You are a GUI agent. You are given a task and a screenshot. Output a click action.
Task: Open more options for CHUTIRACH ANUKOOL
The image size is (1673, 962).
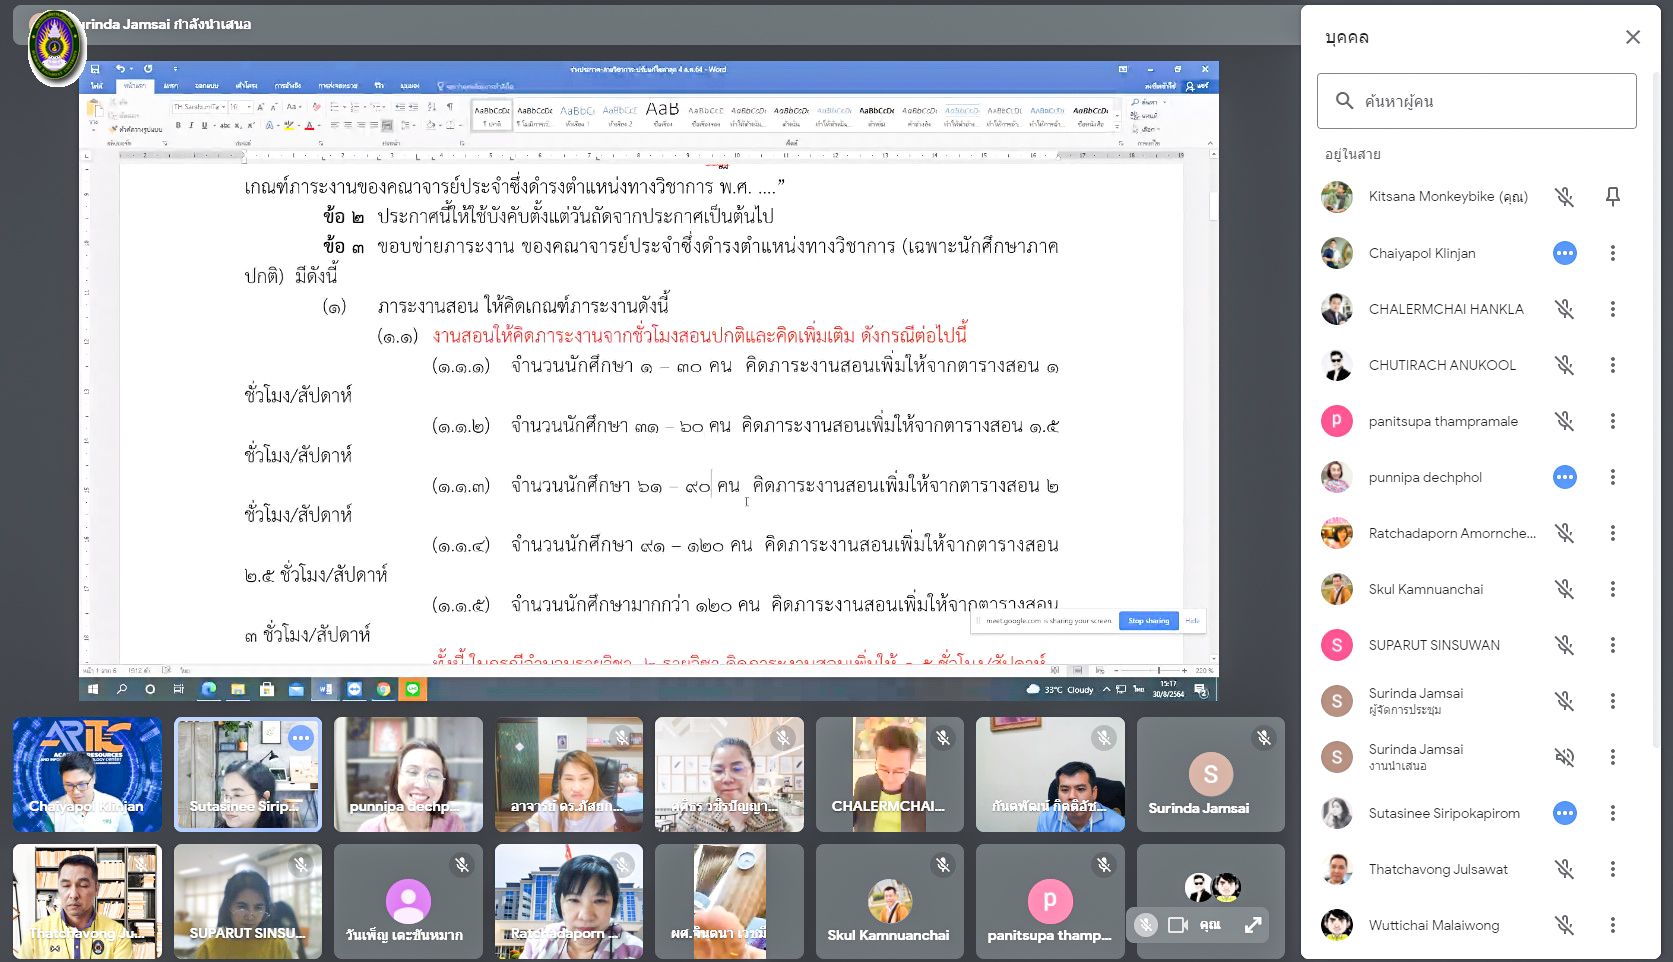[x=1612, y=365]
